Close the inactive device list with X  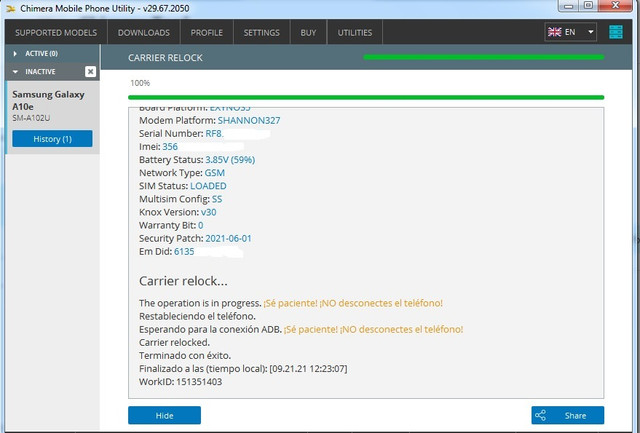point(90,72)
